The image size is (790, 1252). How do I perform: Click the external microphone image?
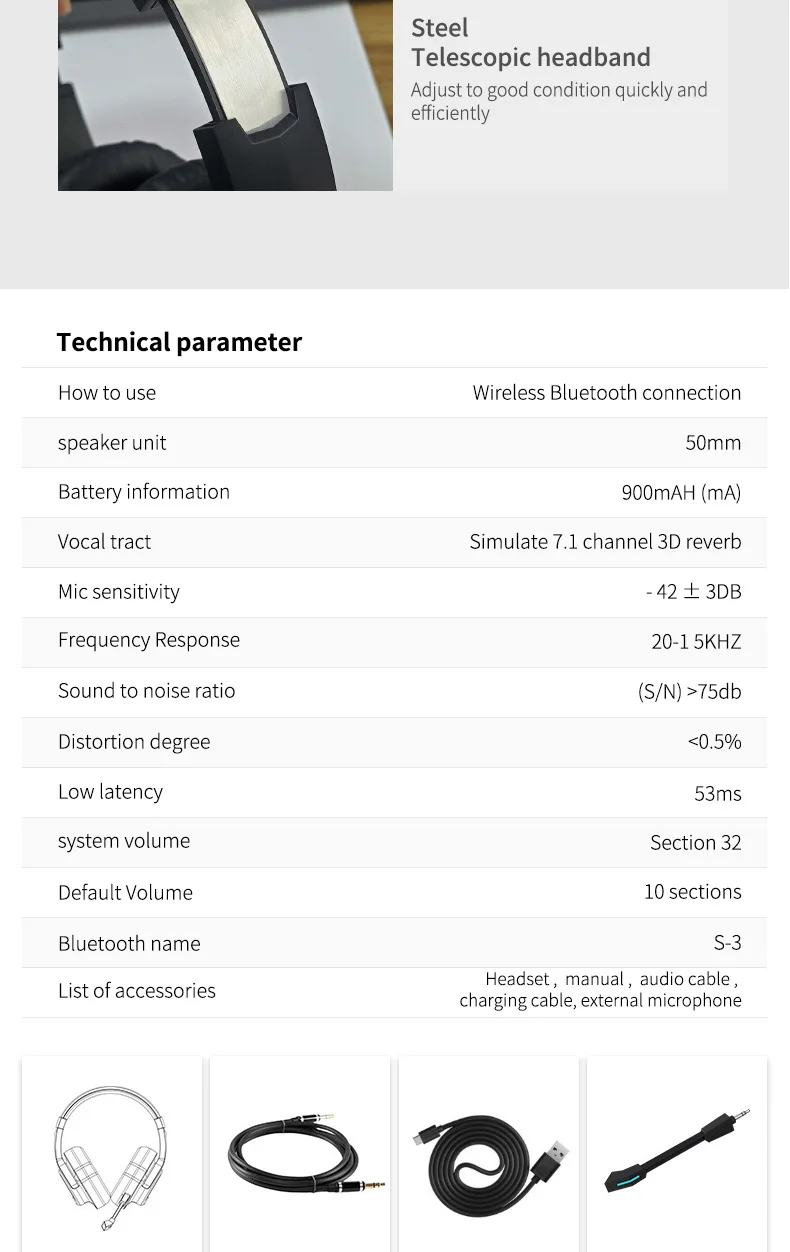pos(677,1150)
